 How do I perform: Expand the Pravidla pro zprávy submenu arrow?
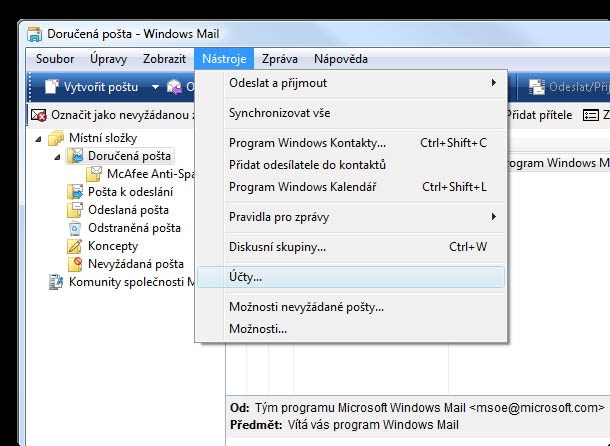494,216
